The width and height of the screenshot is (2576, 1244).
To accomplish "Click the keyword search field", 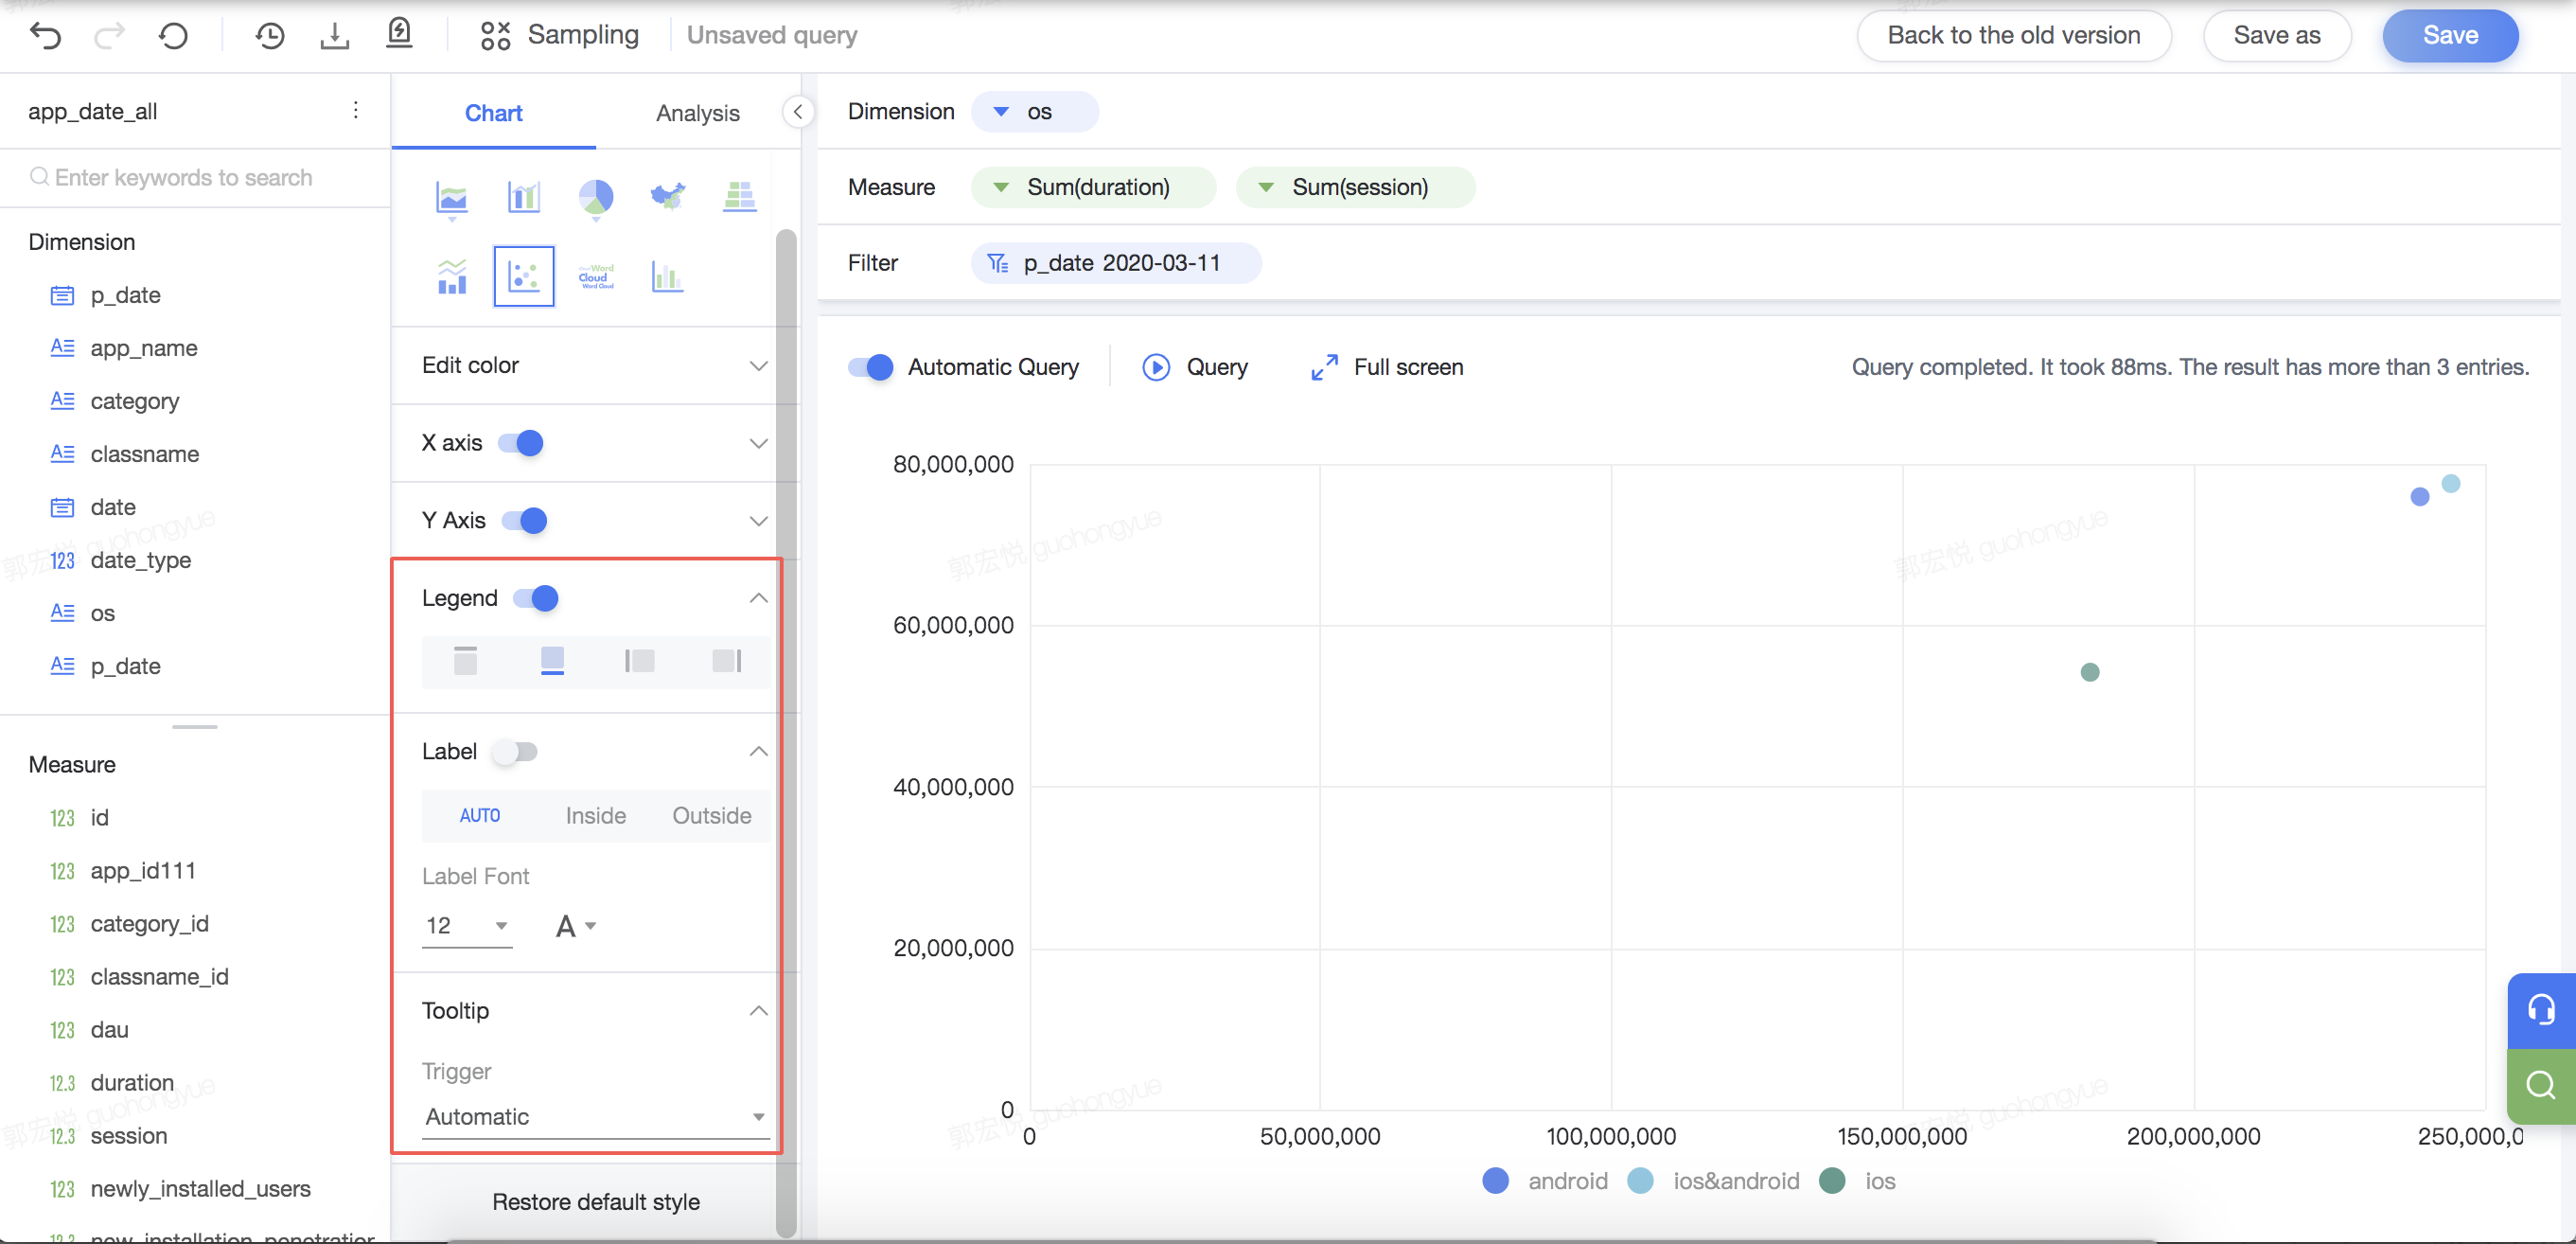I will point(195,177).
